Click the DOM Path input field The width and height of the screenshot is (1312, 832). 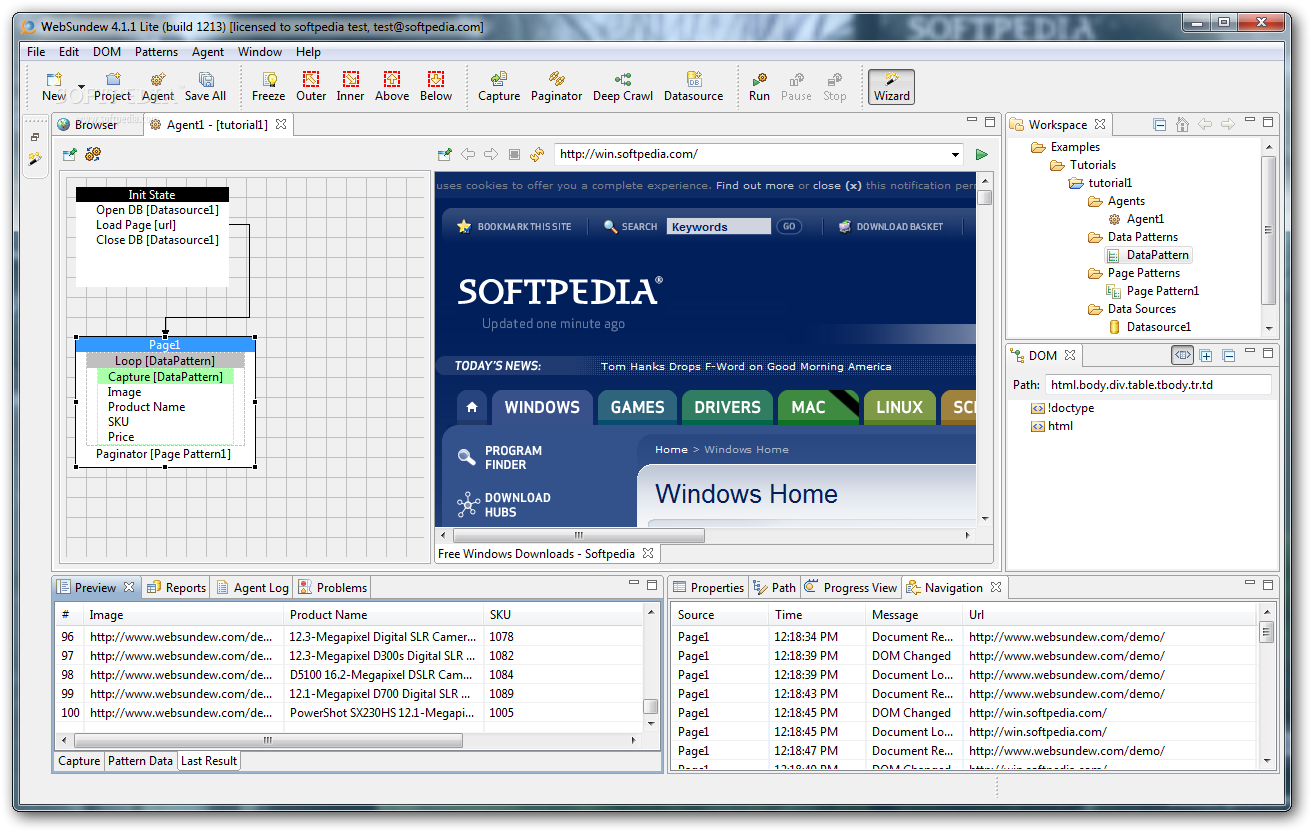click(1158, 384)
